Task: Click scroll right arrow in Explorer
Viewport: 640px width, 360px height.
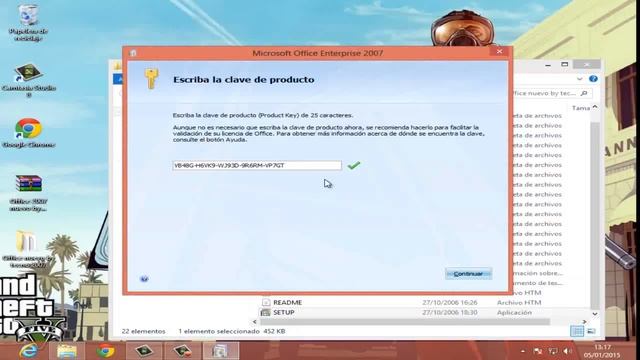Action: pyautogui.click(x=584, y=322)
